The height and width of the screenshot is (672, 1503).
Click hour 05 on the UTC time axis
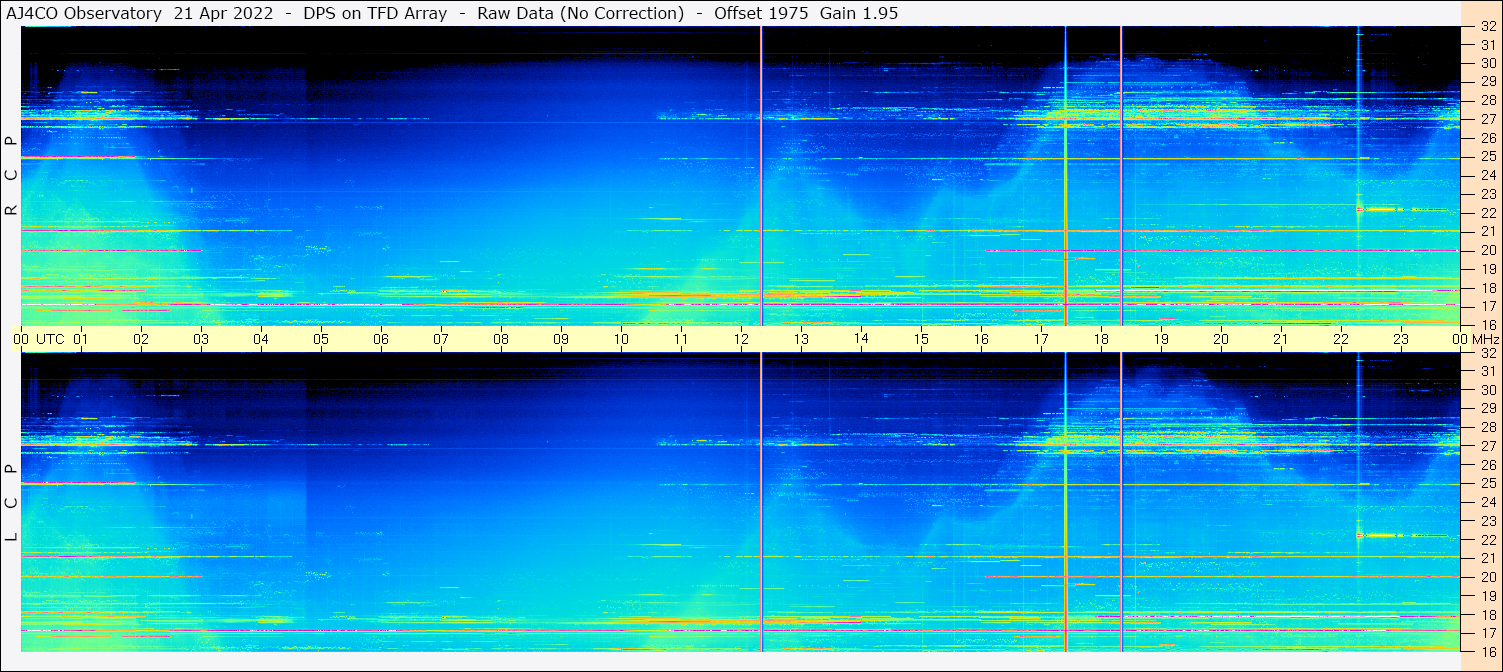pos(321,339)
